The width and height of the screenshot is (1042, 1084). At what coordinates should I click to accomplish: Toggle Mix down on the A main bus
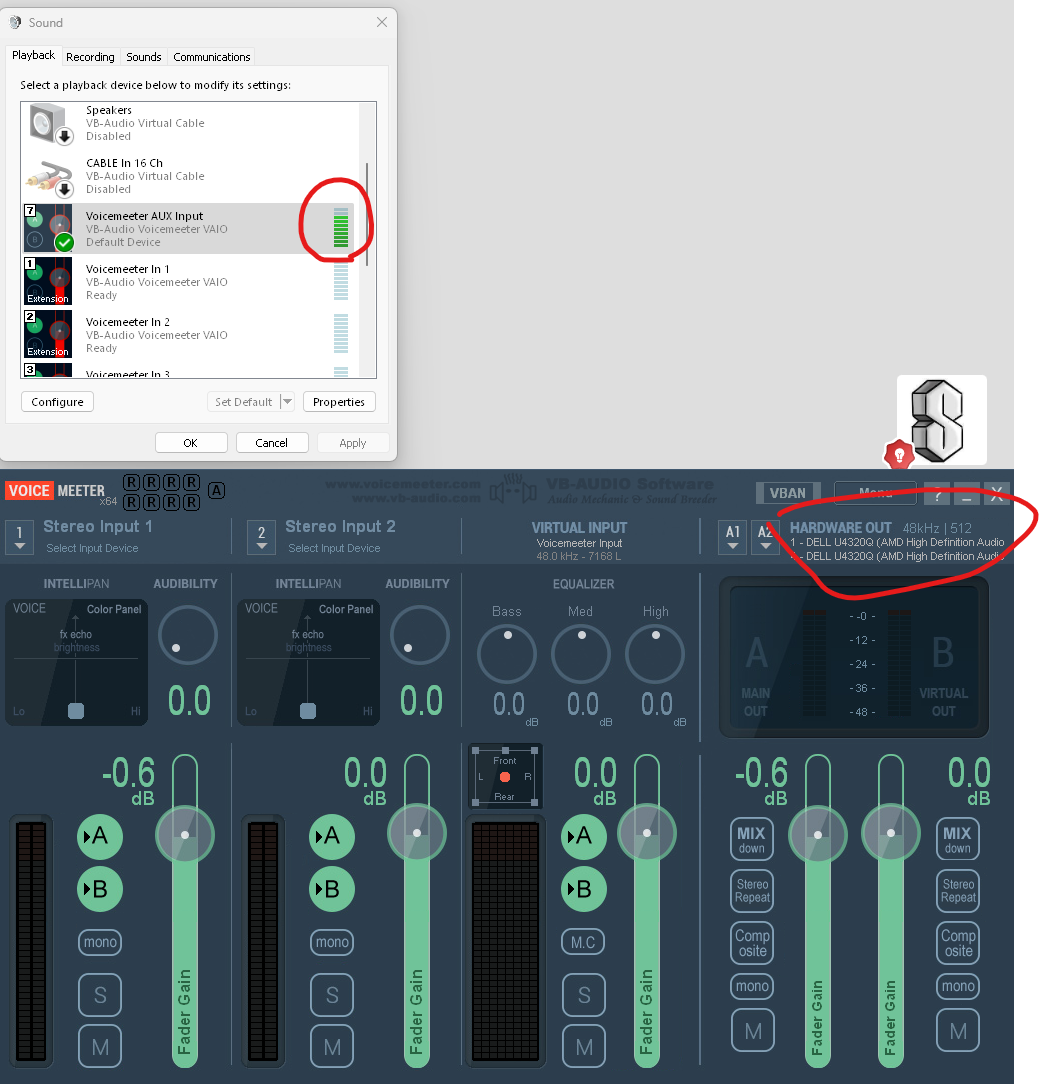point(752,839)
